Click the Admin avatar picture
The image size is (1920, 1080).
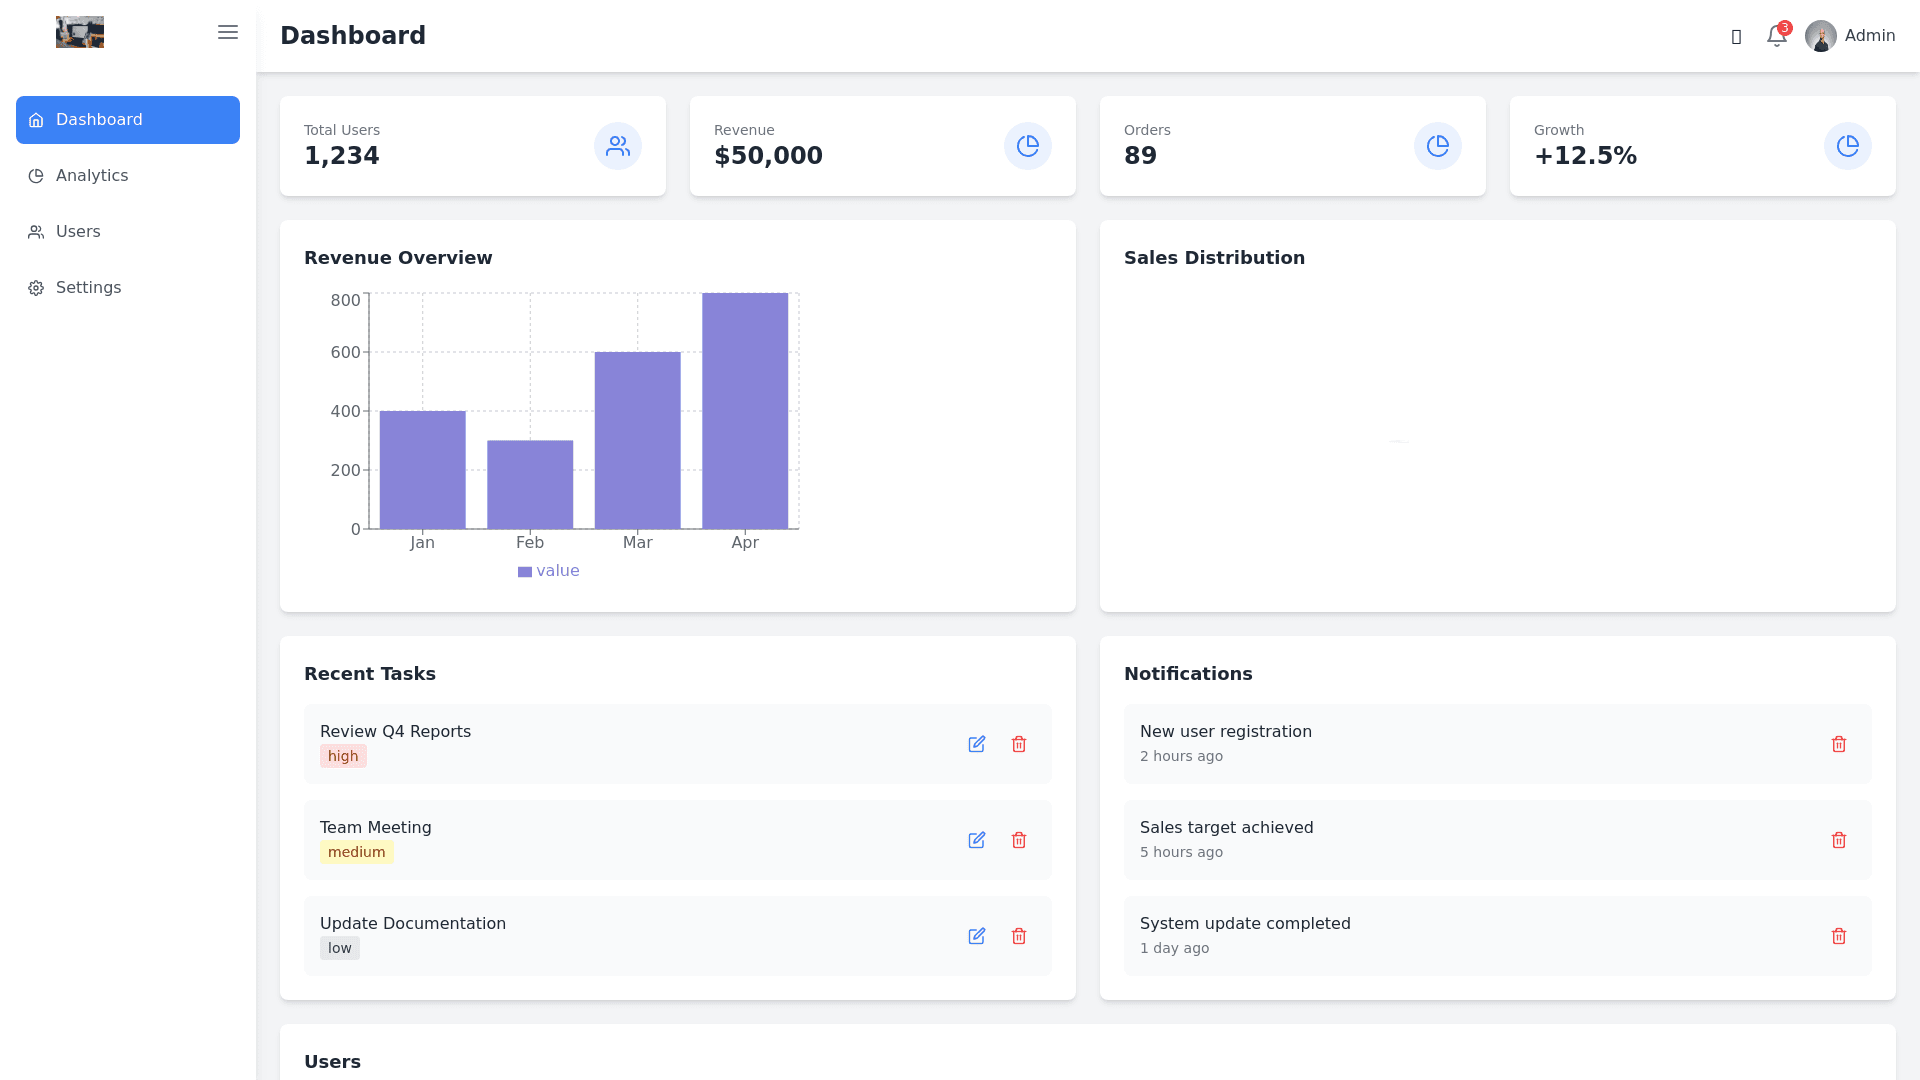1820,36
